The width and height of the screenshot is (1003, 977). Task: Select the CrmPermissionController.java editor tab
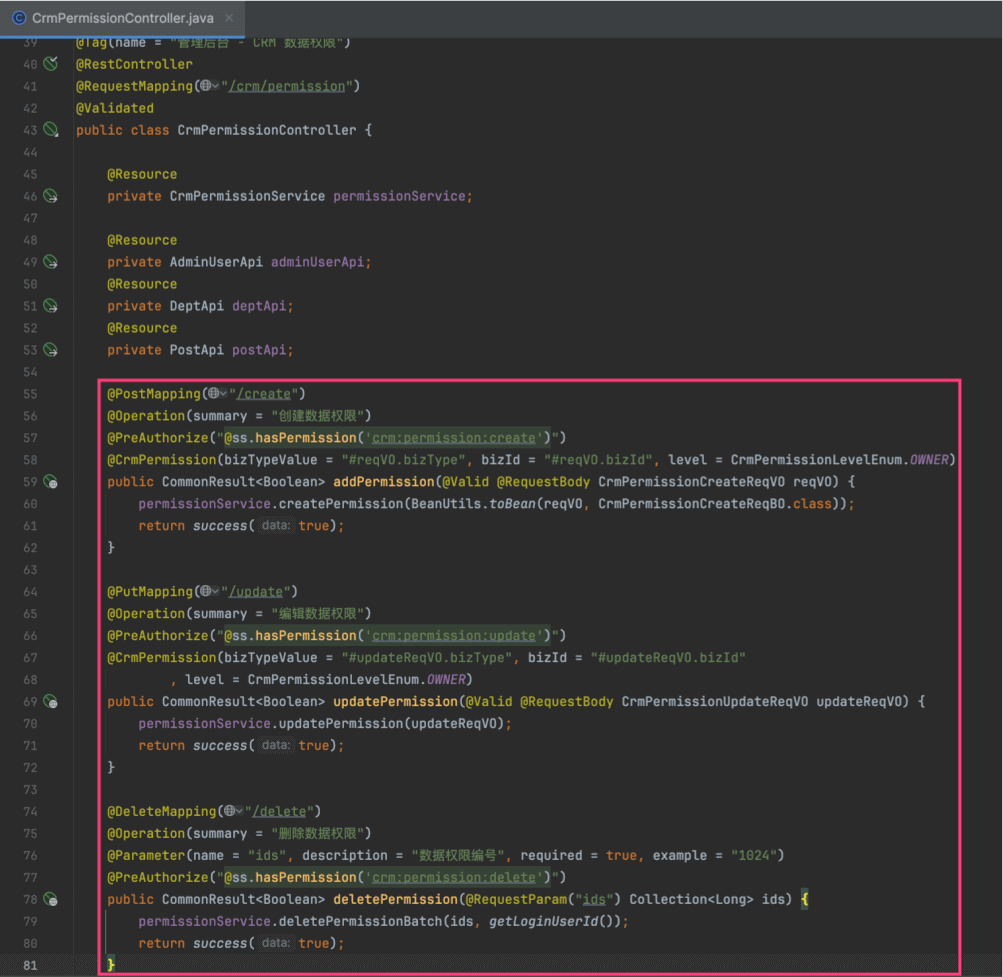[x=121, y=18]
